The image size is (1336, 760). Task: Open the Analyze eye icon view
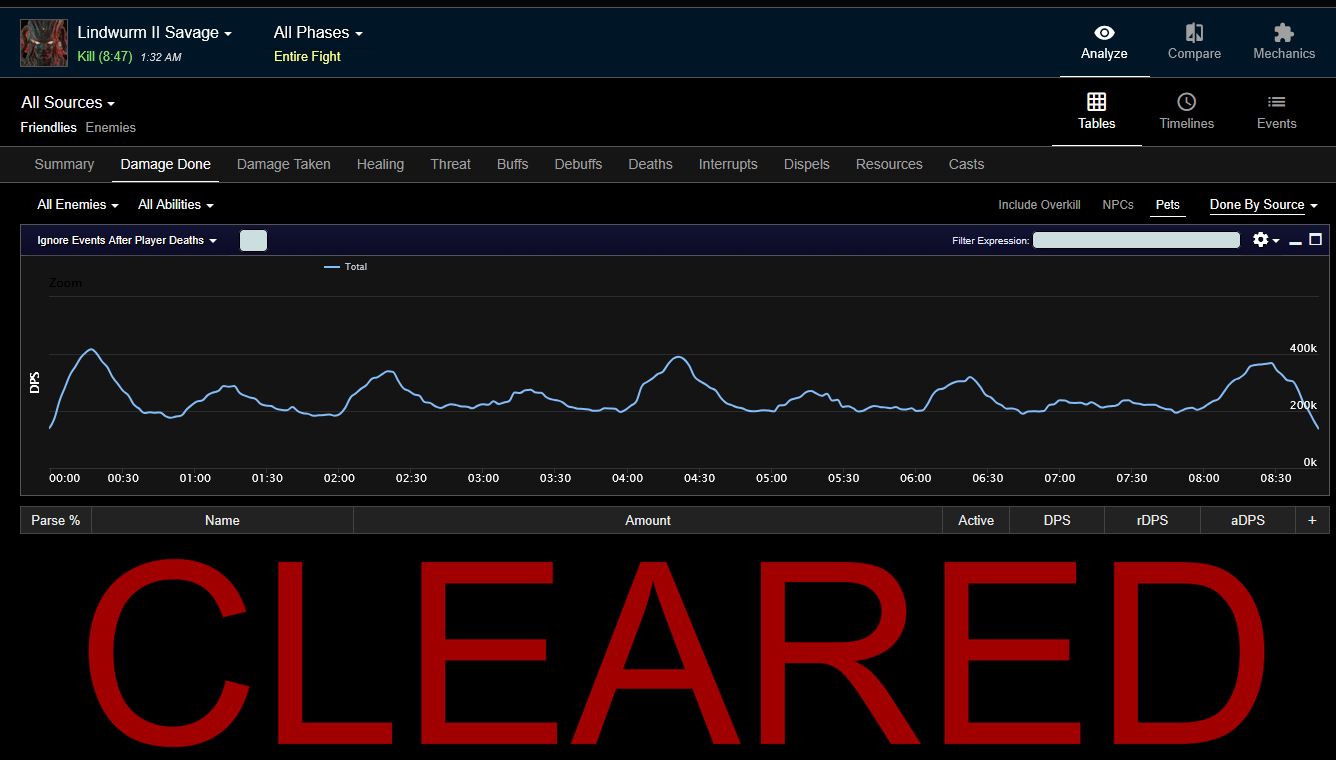[1104, 34]
